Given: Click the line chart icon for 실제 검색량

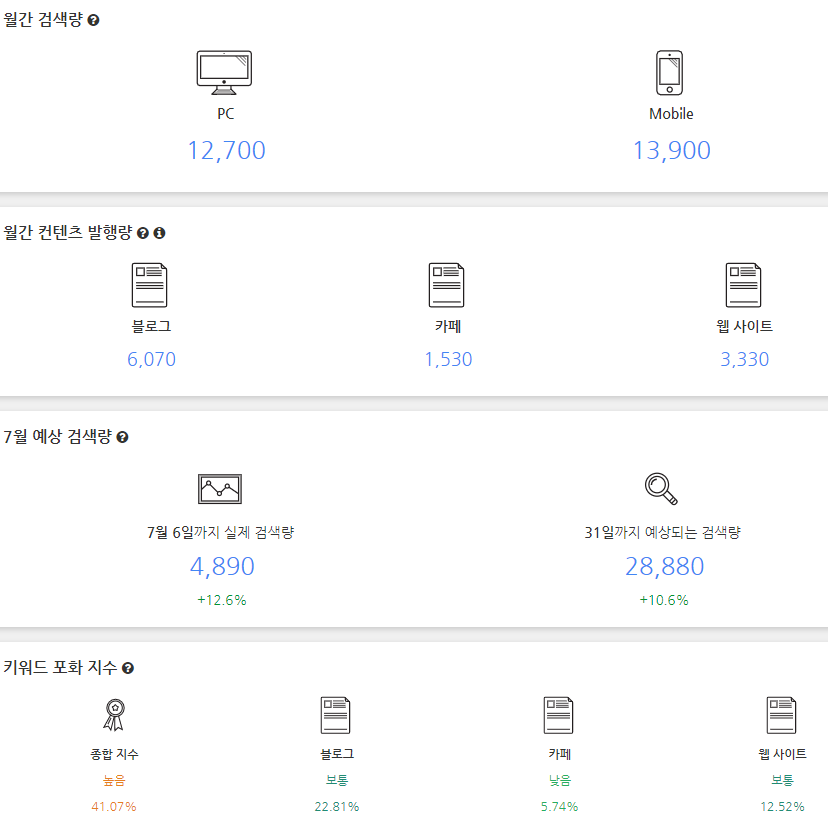Looking at the screenshot, I should [220, 489].
